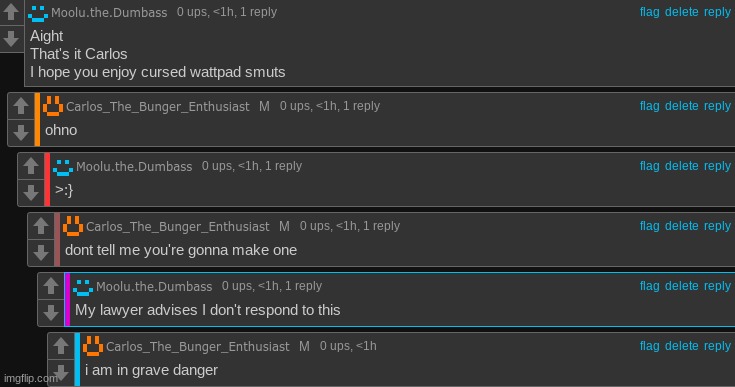The image size is (735, 387).
Task: Delete 'My lawyer advises' comment
Action: point(682,286)
